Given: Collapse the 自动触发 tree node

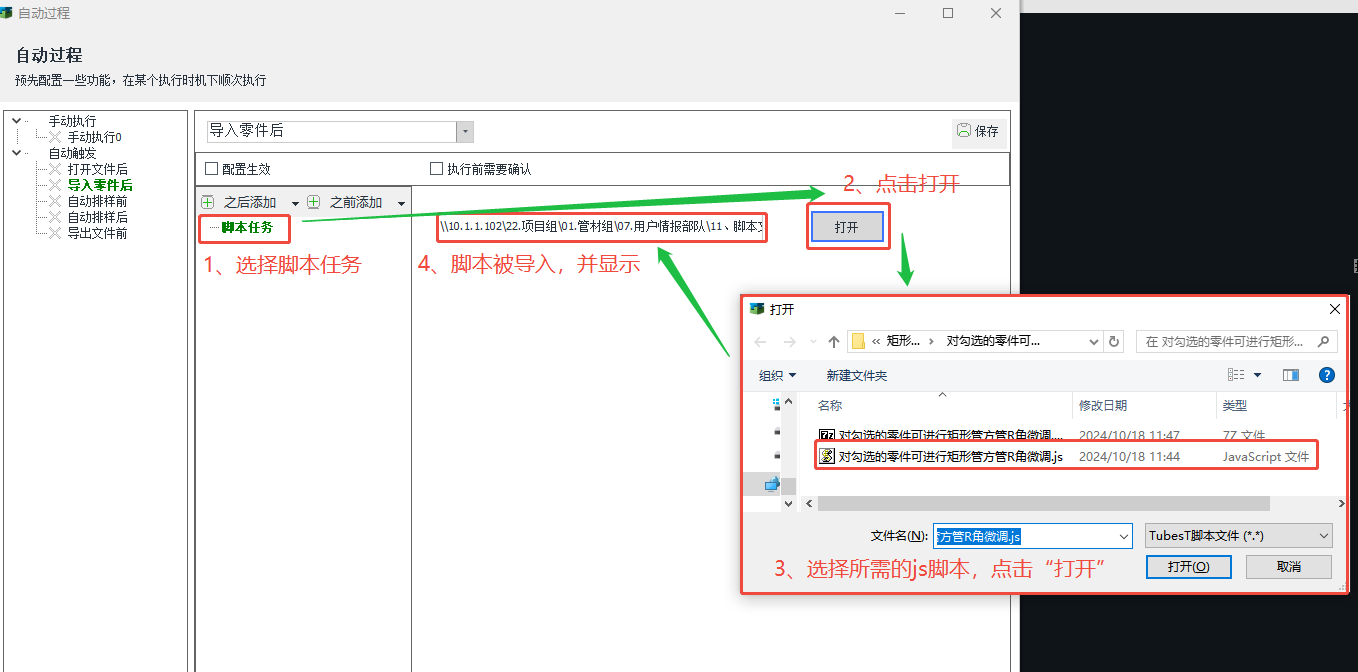Looking at the screenshot, I should click(x=17, y=153).
